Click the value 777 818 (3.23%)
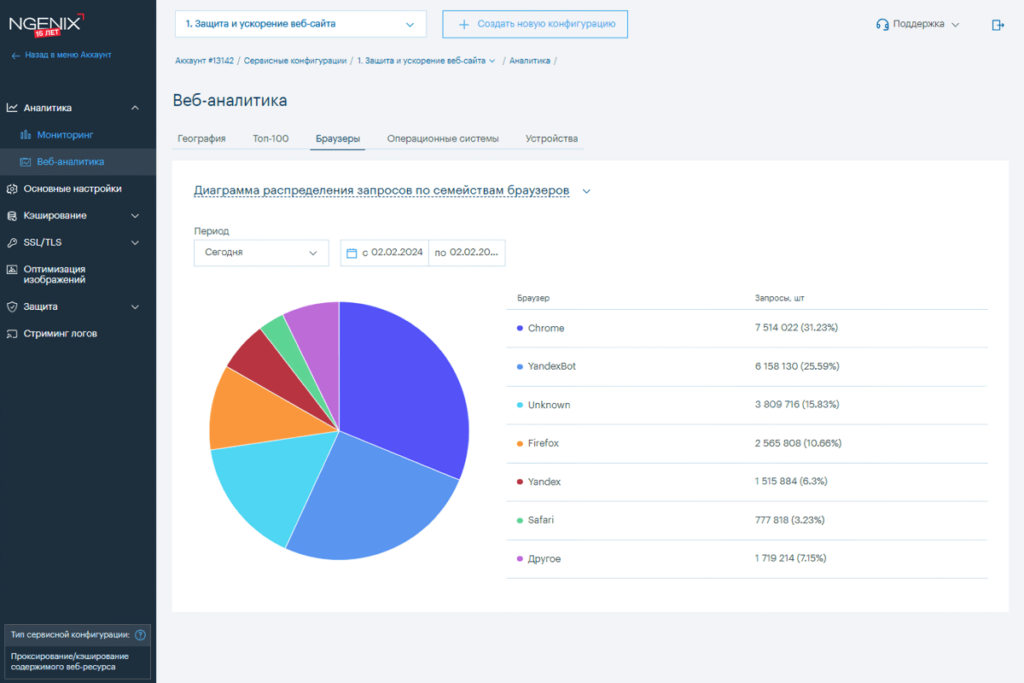Screen dimensions: 1024x683 (790, 520)
